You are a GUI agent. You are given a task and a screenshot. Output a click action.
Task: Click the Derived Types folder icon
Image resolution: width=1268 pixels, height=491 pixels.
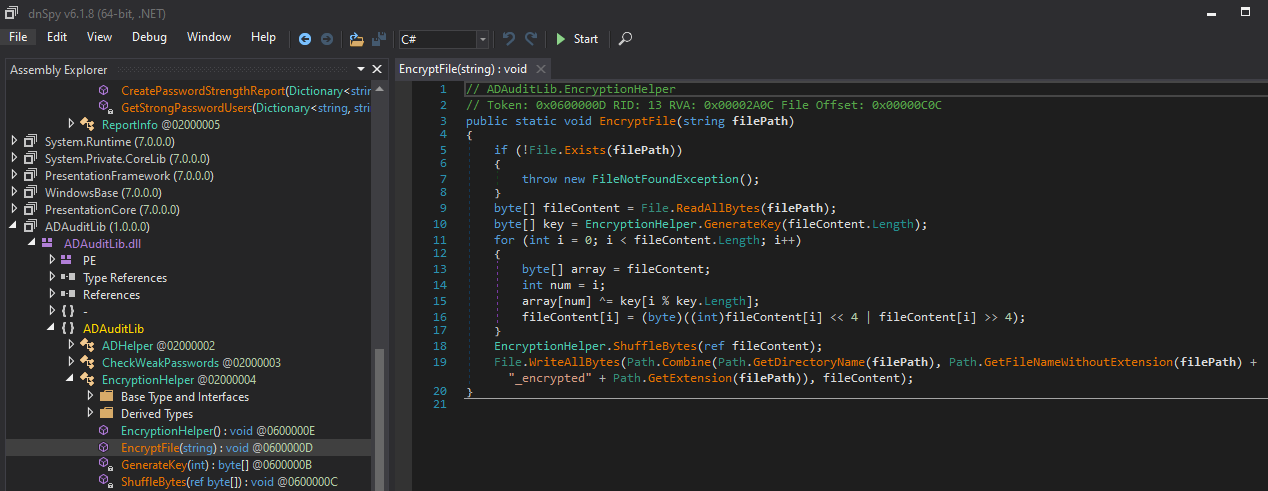tap(106, 413)
